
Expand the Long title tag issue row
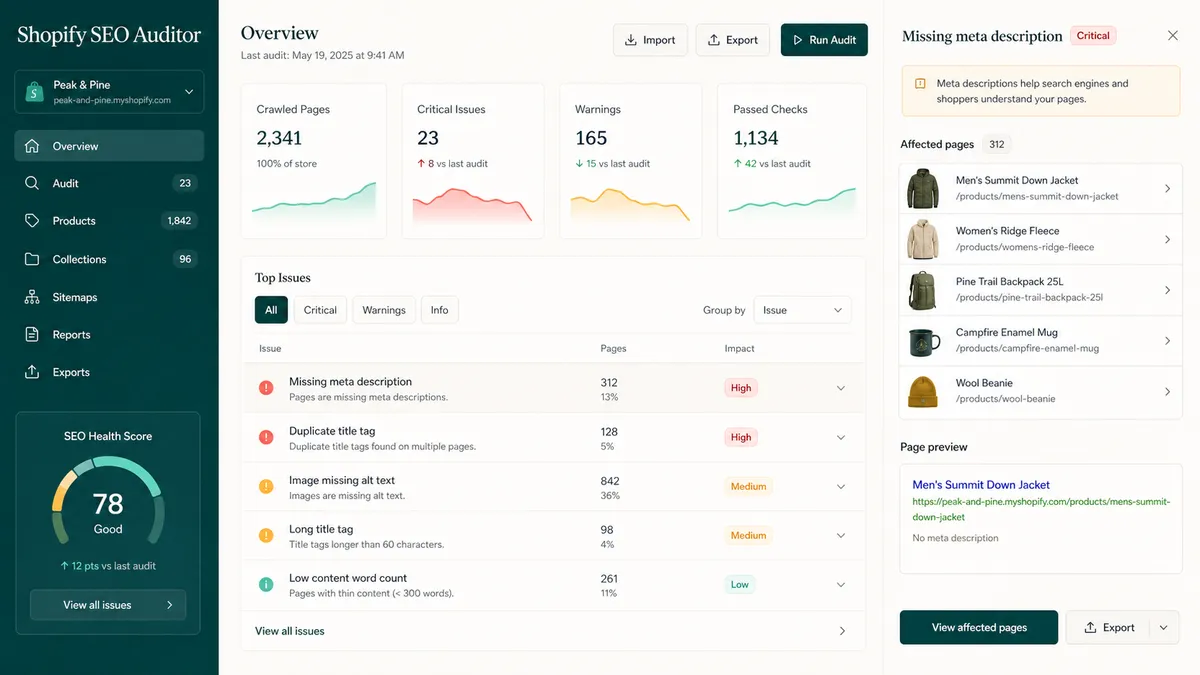click(x=840, y=535)
